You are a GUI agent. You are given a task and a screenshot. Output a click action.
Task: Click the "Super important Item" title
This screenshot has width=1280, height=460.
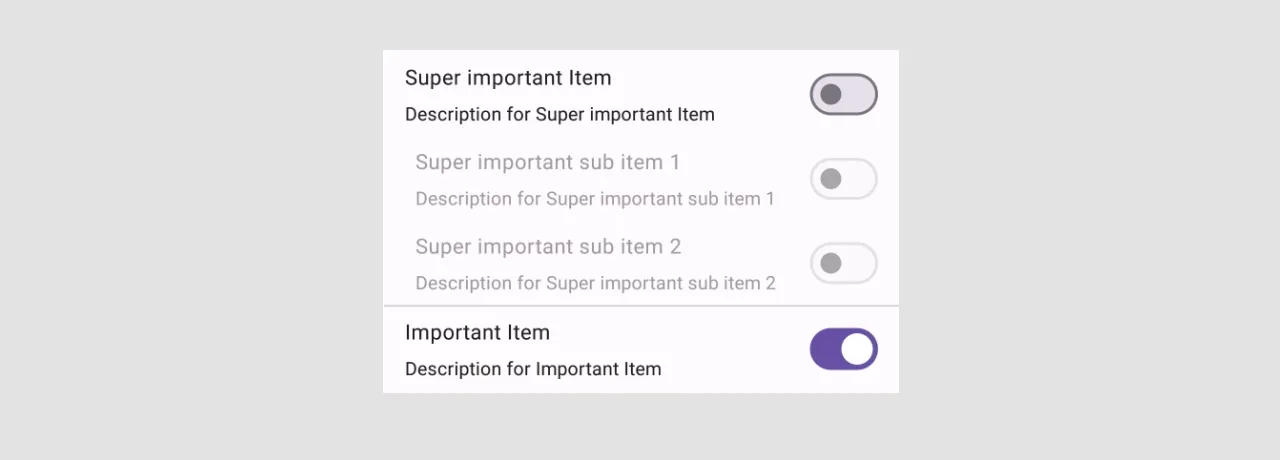[x=508, y=78]
